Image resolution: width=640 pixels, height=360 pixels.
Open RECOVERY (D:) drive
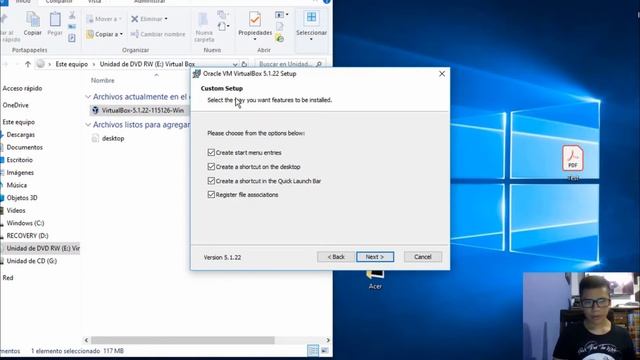tap(27, 236)
